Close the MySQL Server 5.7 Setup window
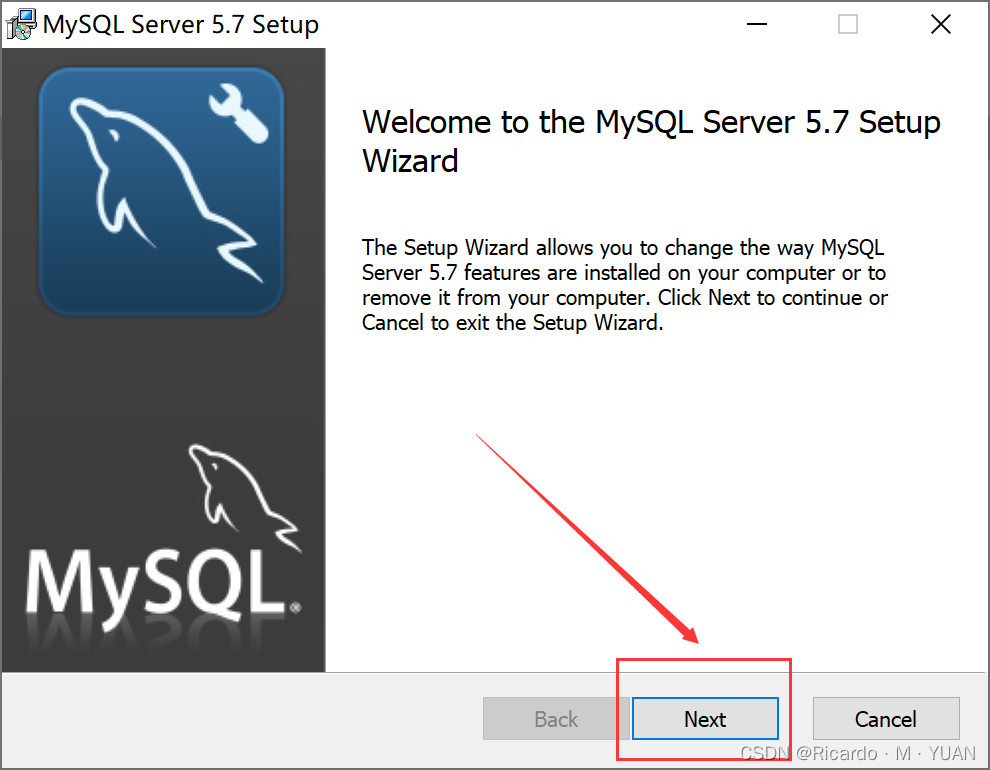 pyautogui.click(x=940, y=25)
